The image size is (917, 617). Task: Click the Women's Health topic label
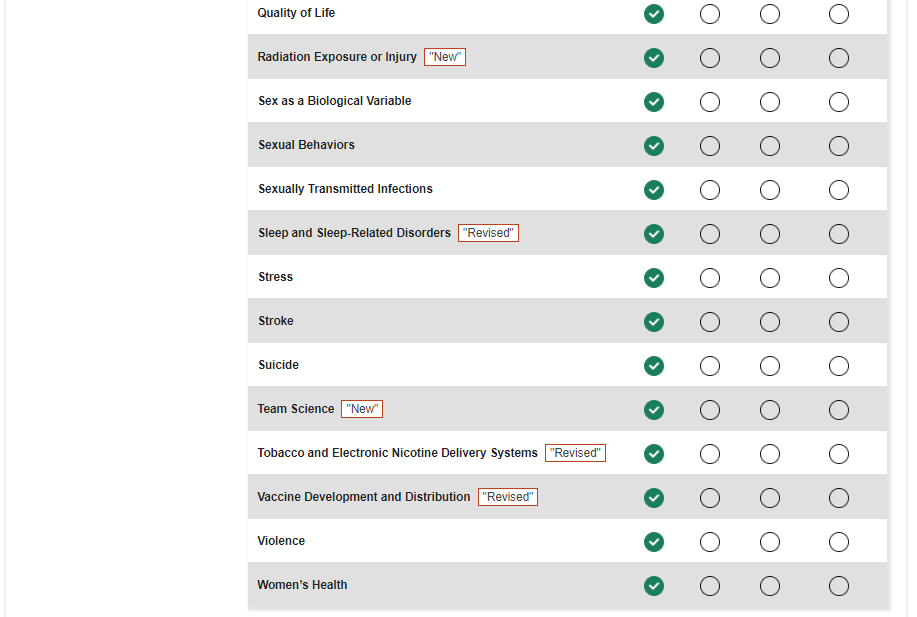[x=302, y=585]
